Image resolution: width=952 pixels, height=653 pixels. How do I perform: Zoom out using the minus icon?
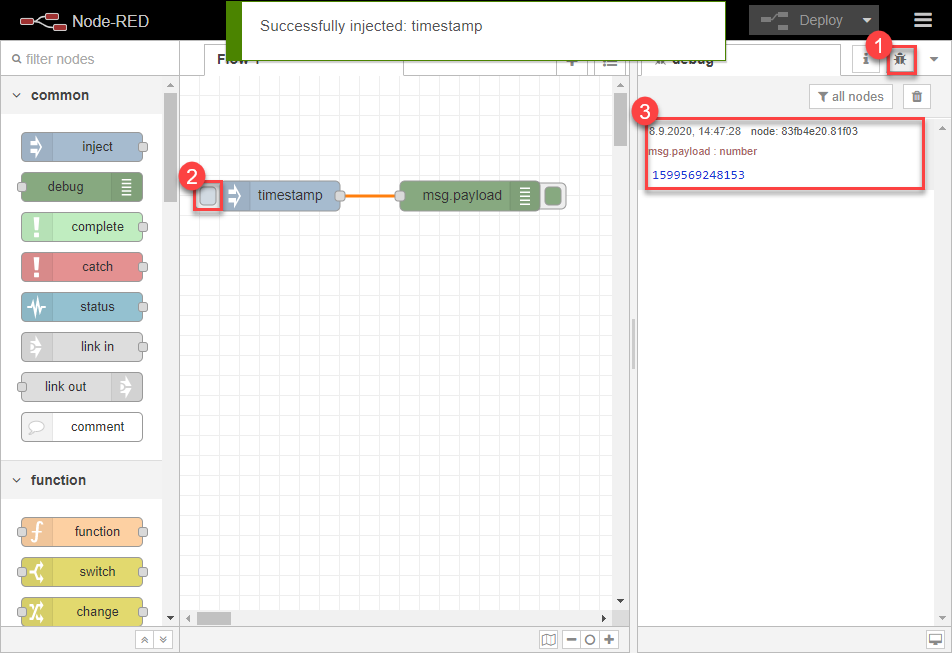click(570, 639)
